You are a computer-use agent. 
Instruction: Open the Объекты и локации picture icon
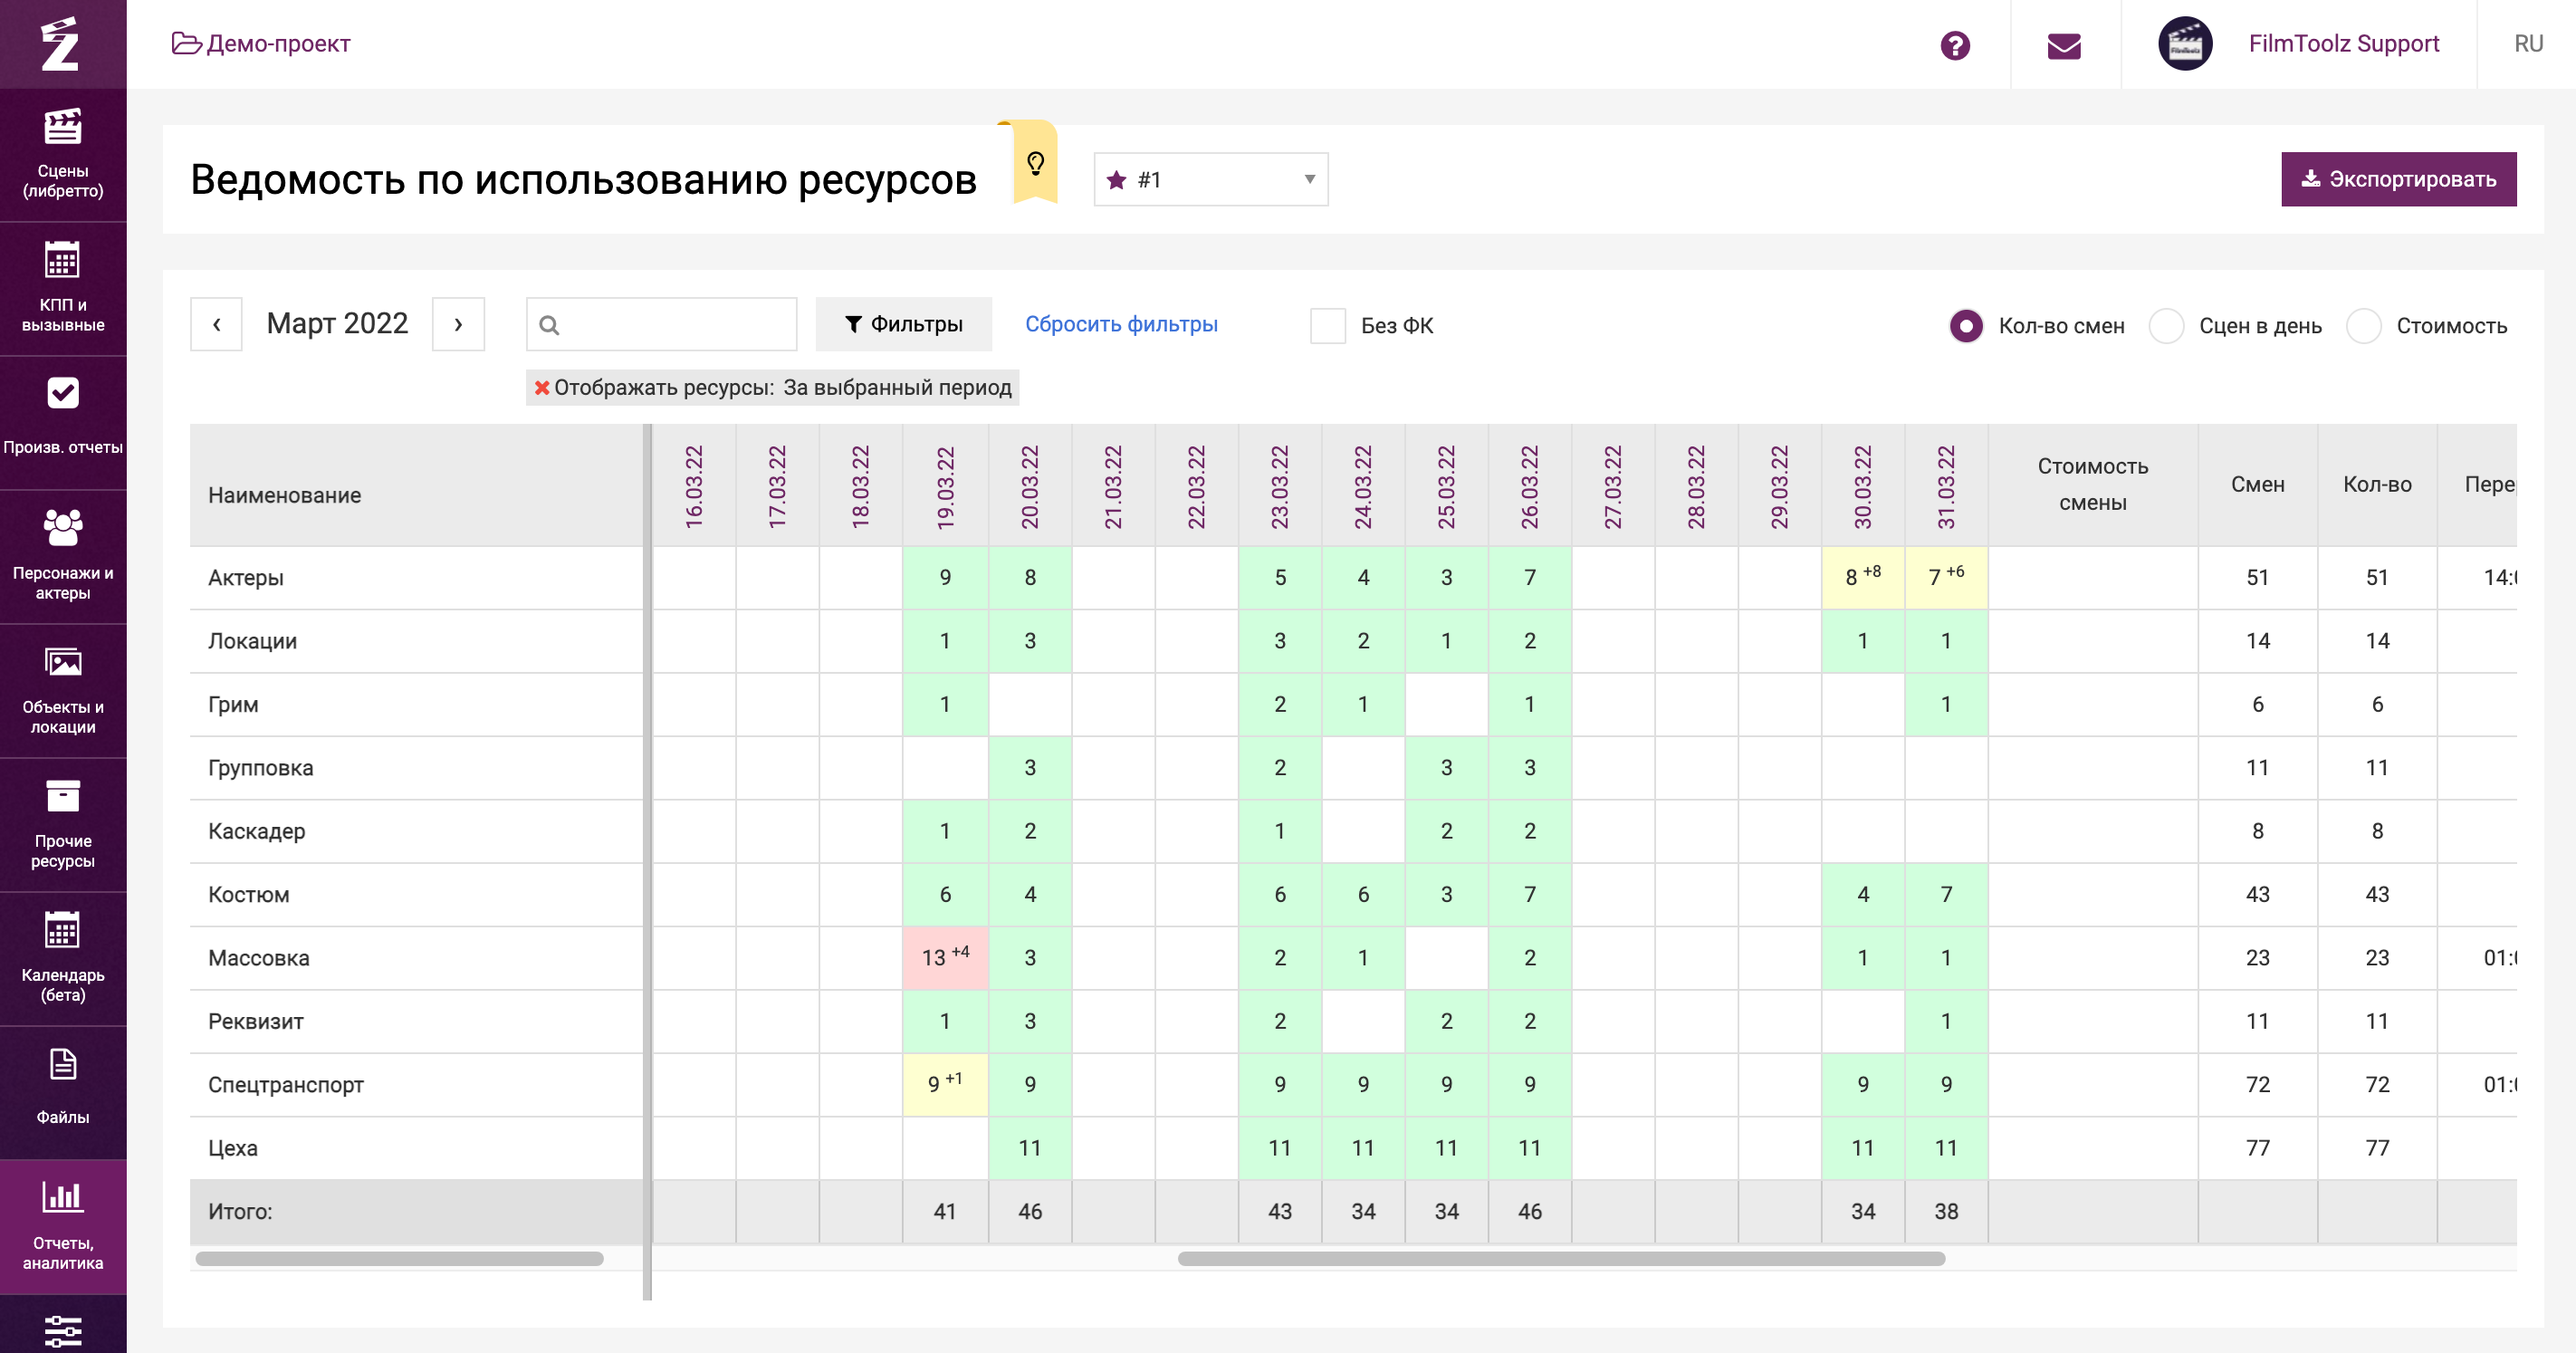click(x=62, y=662)
